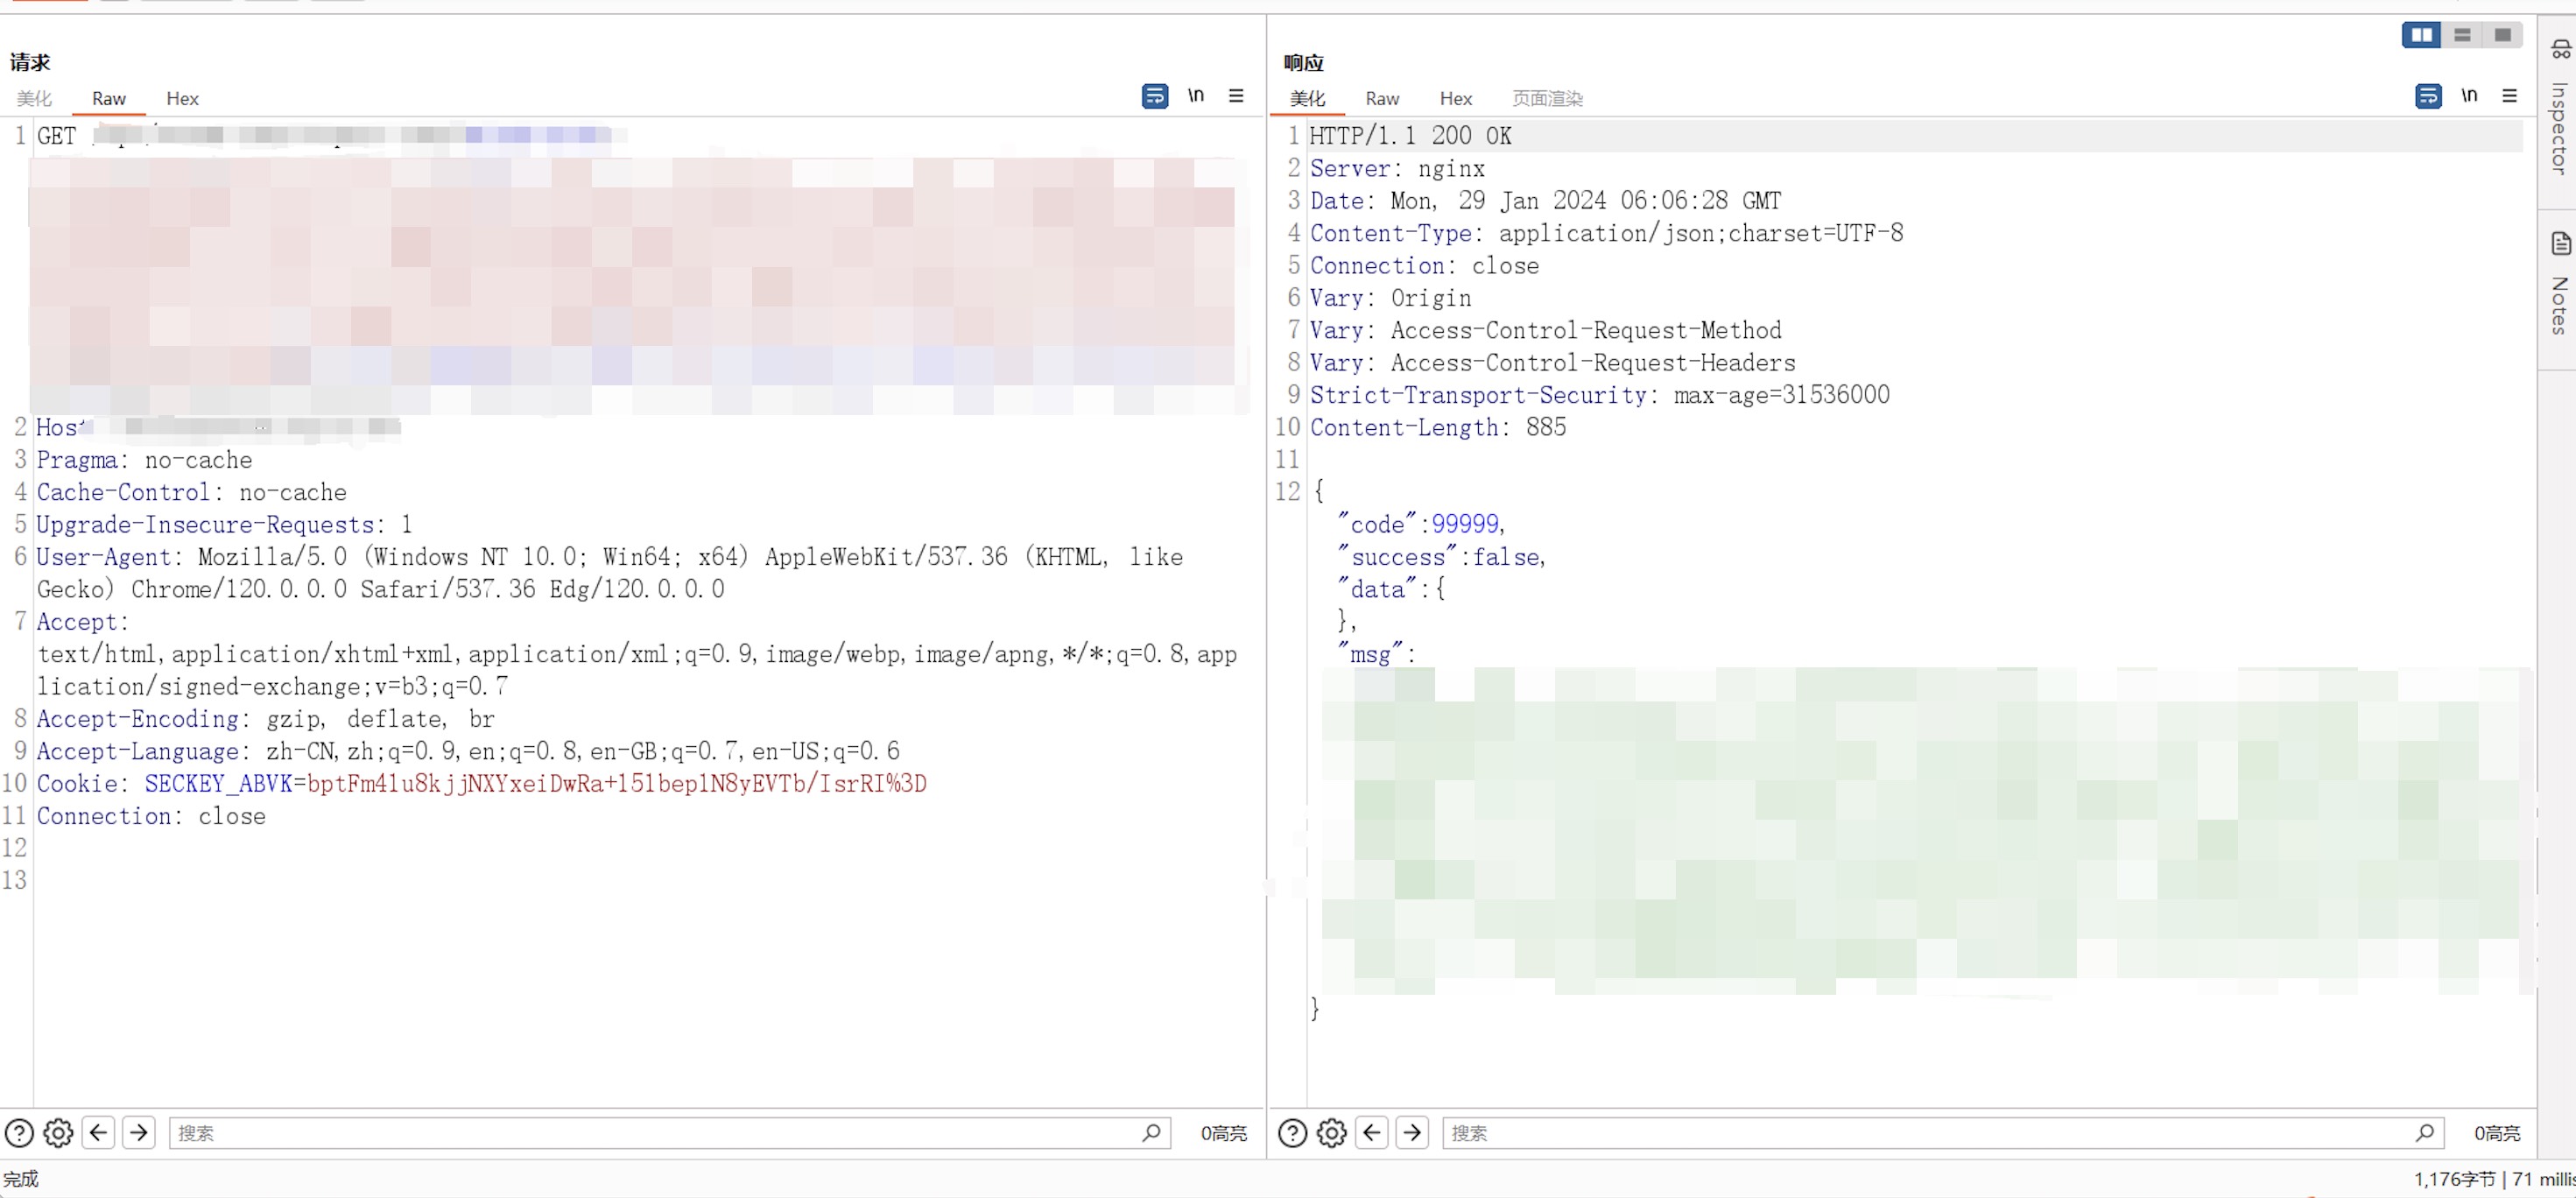Toggle show non-printable \n in response panel

tap(2469, 96)
